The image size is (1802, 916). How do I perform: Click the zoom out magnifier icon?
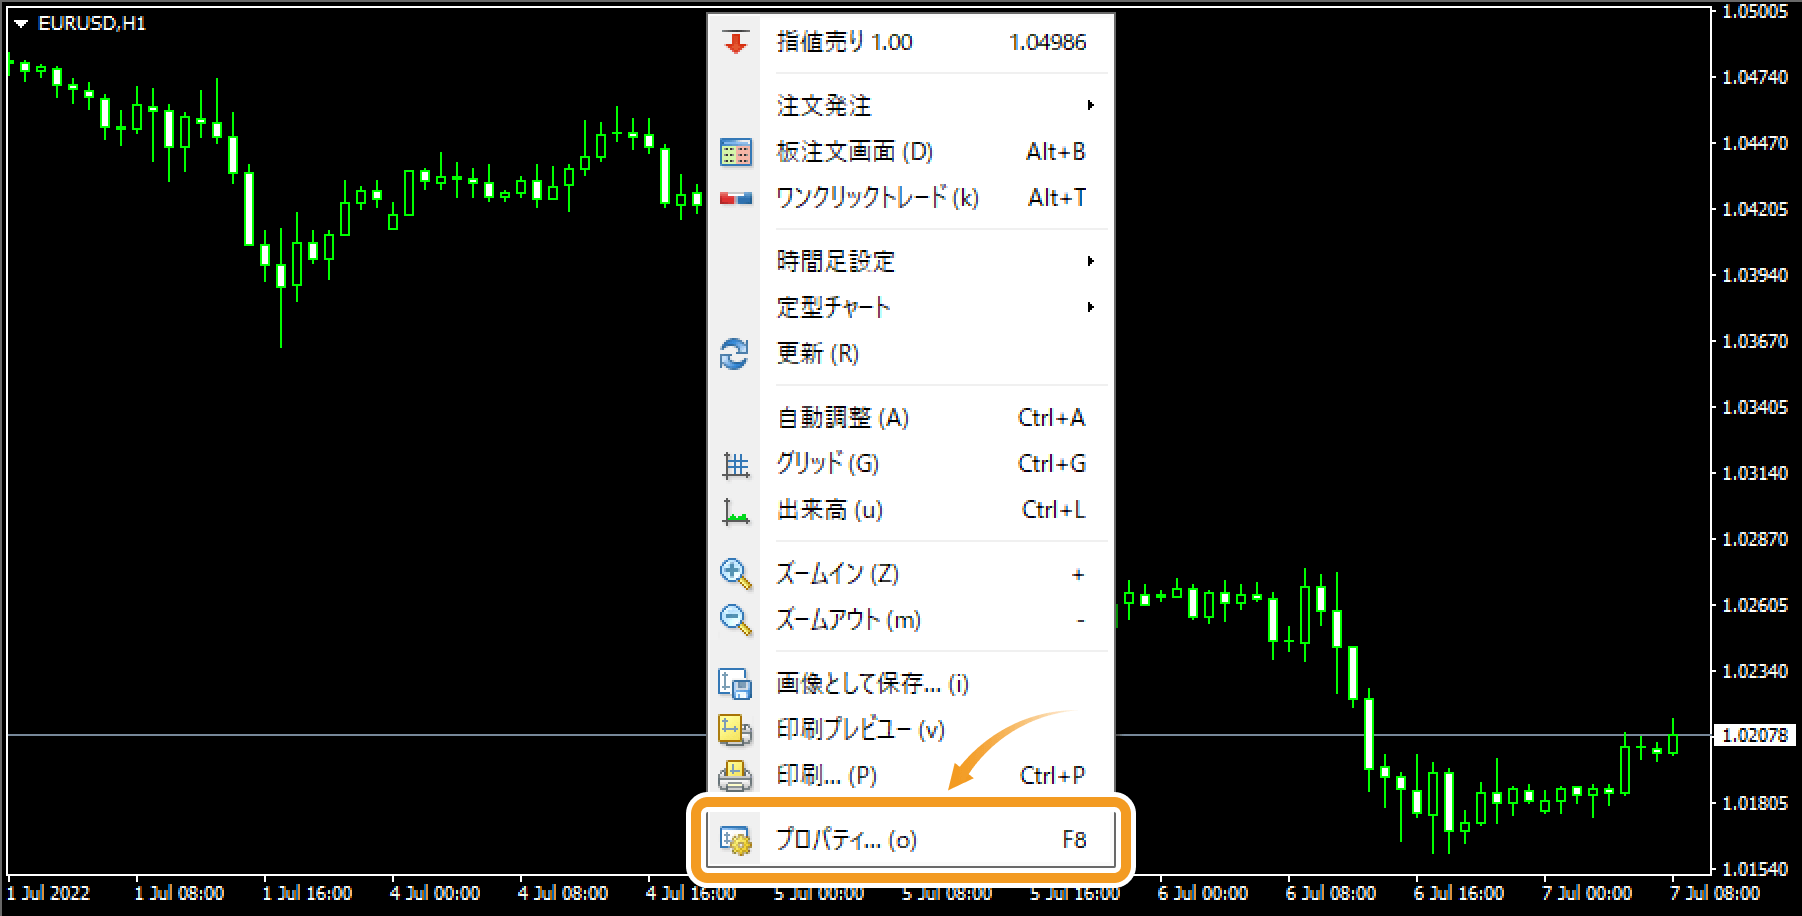[736, 620]
